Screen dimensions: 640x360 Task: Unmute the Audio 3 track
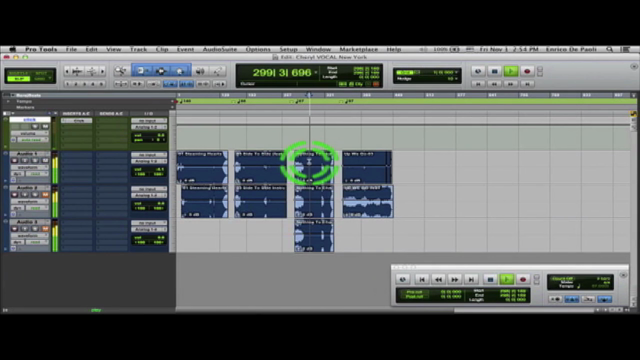click(x=45, y=229)
